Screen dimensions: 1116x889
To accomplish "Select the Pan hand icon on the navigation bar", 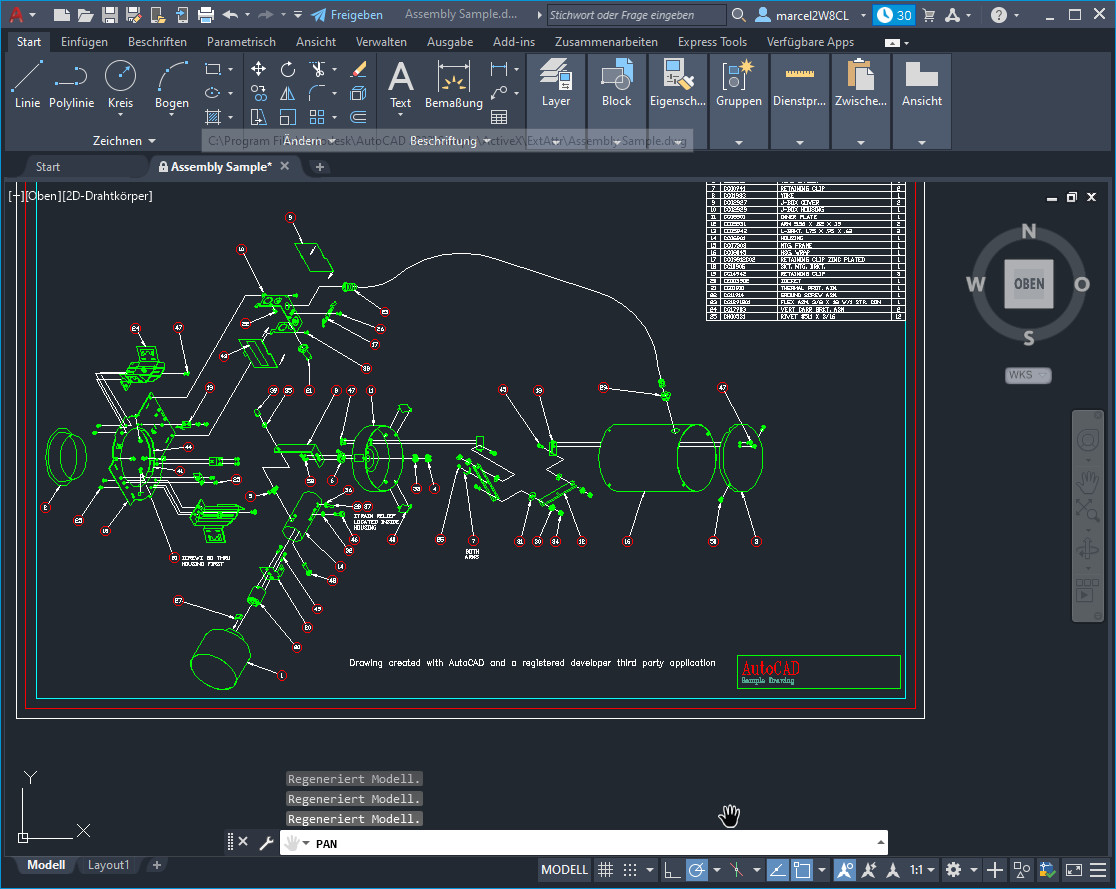I will coord(1088,480).
